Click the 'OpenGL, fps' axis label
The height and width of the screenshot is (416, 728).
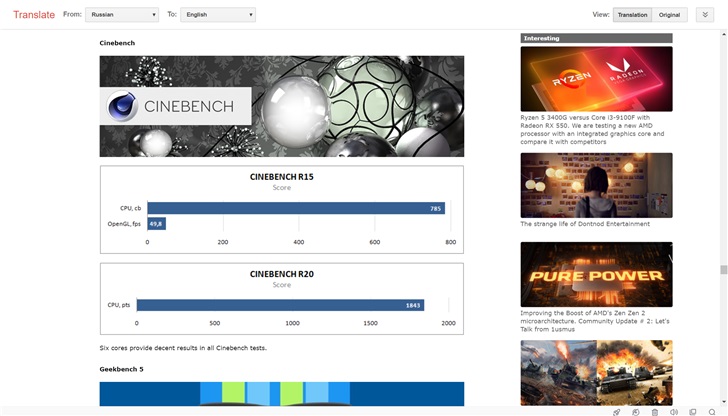(124, 224)
